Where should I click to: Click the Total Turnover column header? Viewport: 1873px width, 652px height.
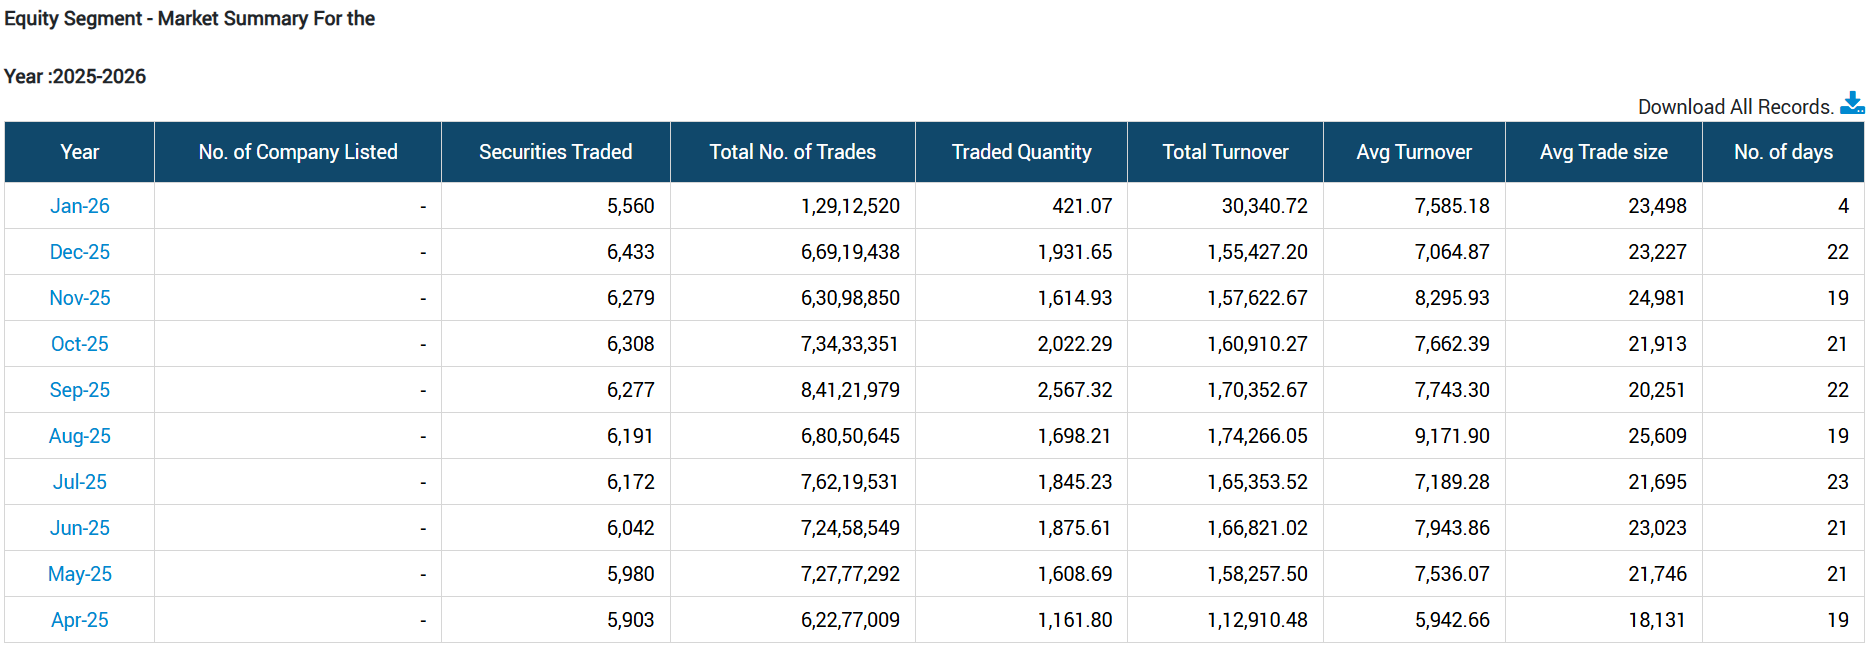(x=1225, y=152)
